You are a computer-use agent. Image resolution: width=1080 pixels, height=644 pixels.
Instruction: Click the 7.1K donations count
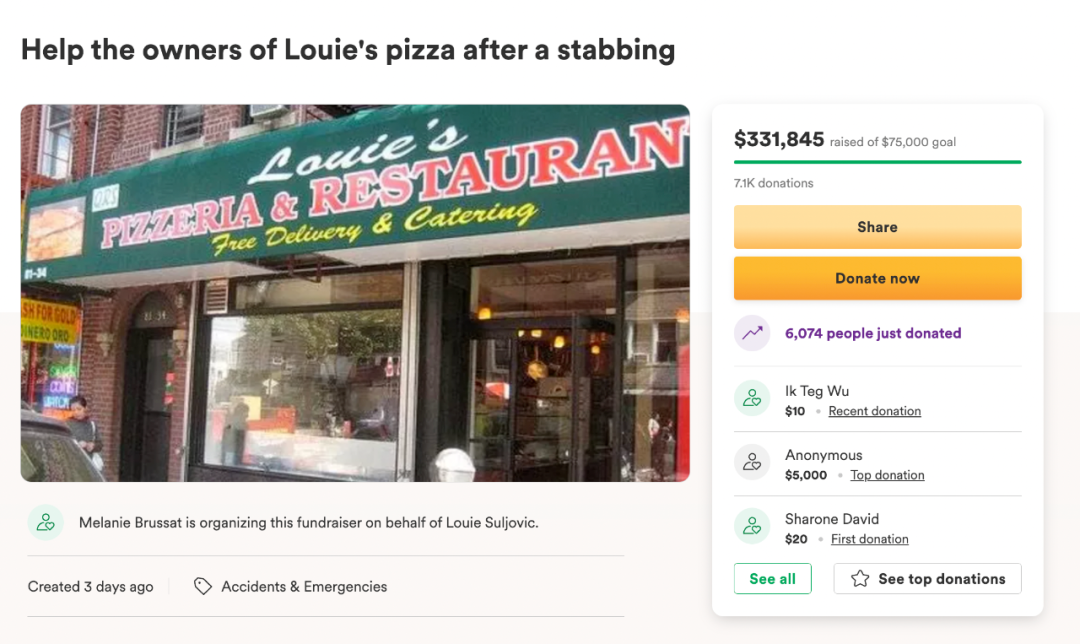tap(773, 183)
